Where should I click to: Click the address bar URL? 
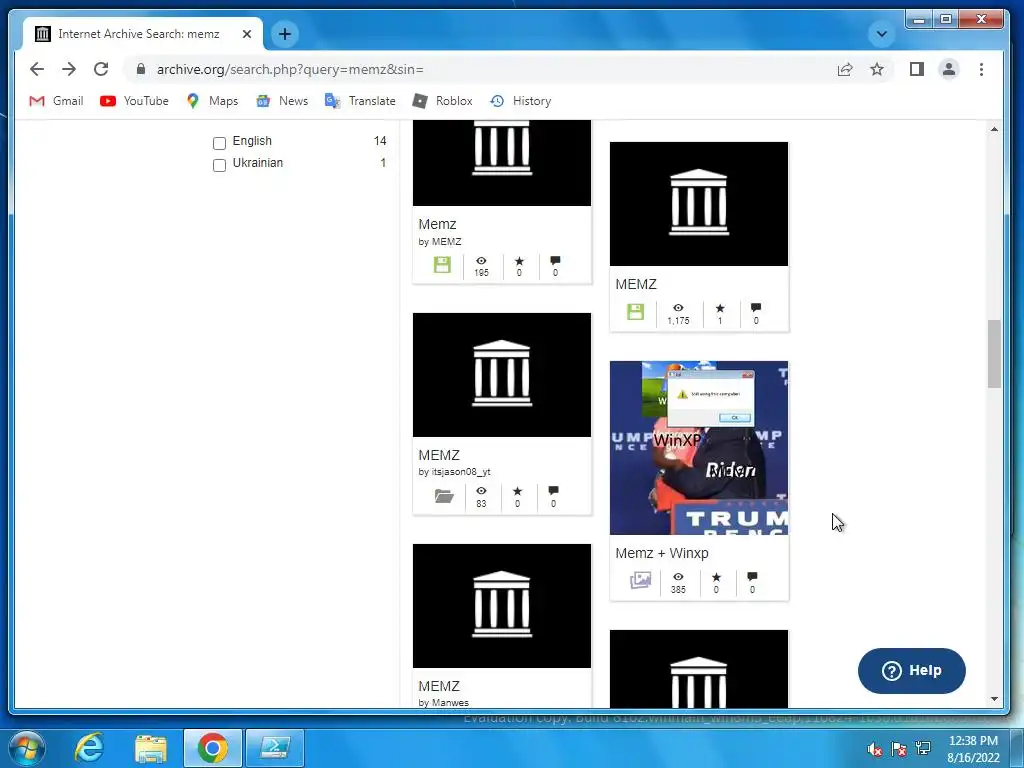pos(291,69)
